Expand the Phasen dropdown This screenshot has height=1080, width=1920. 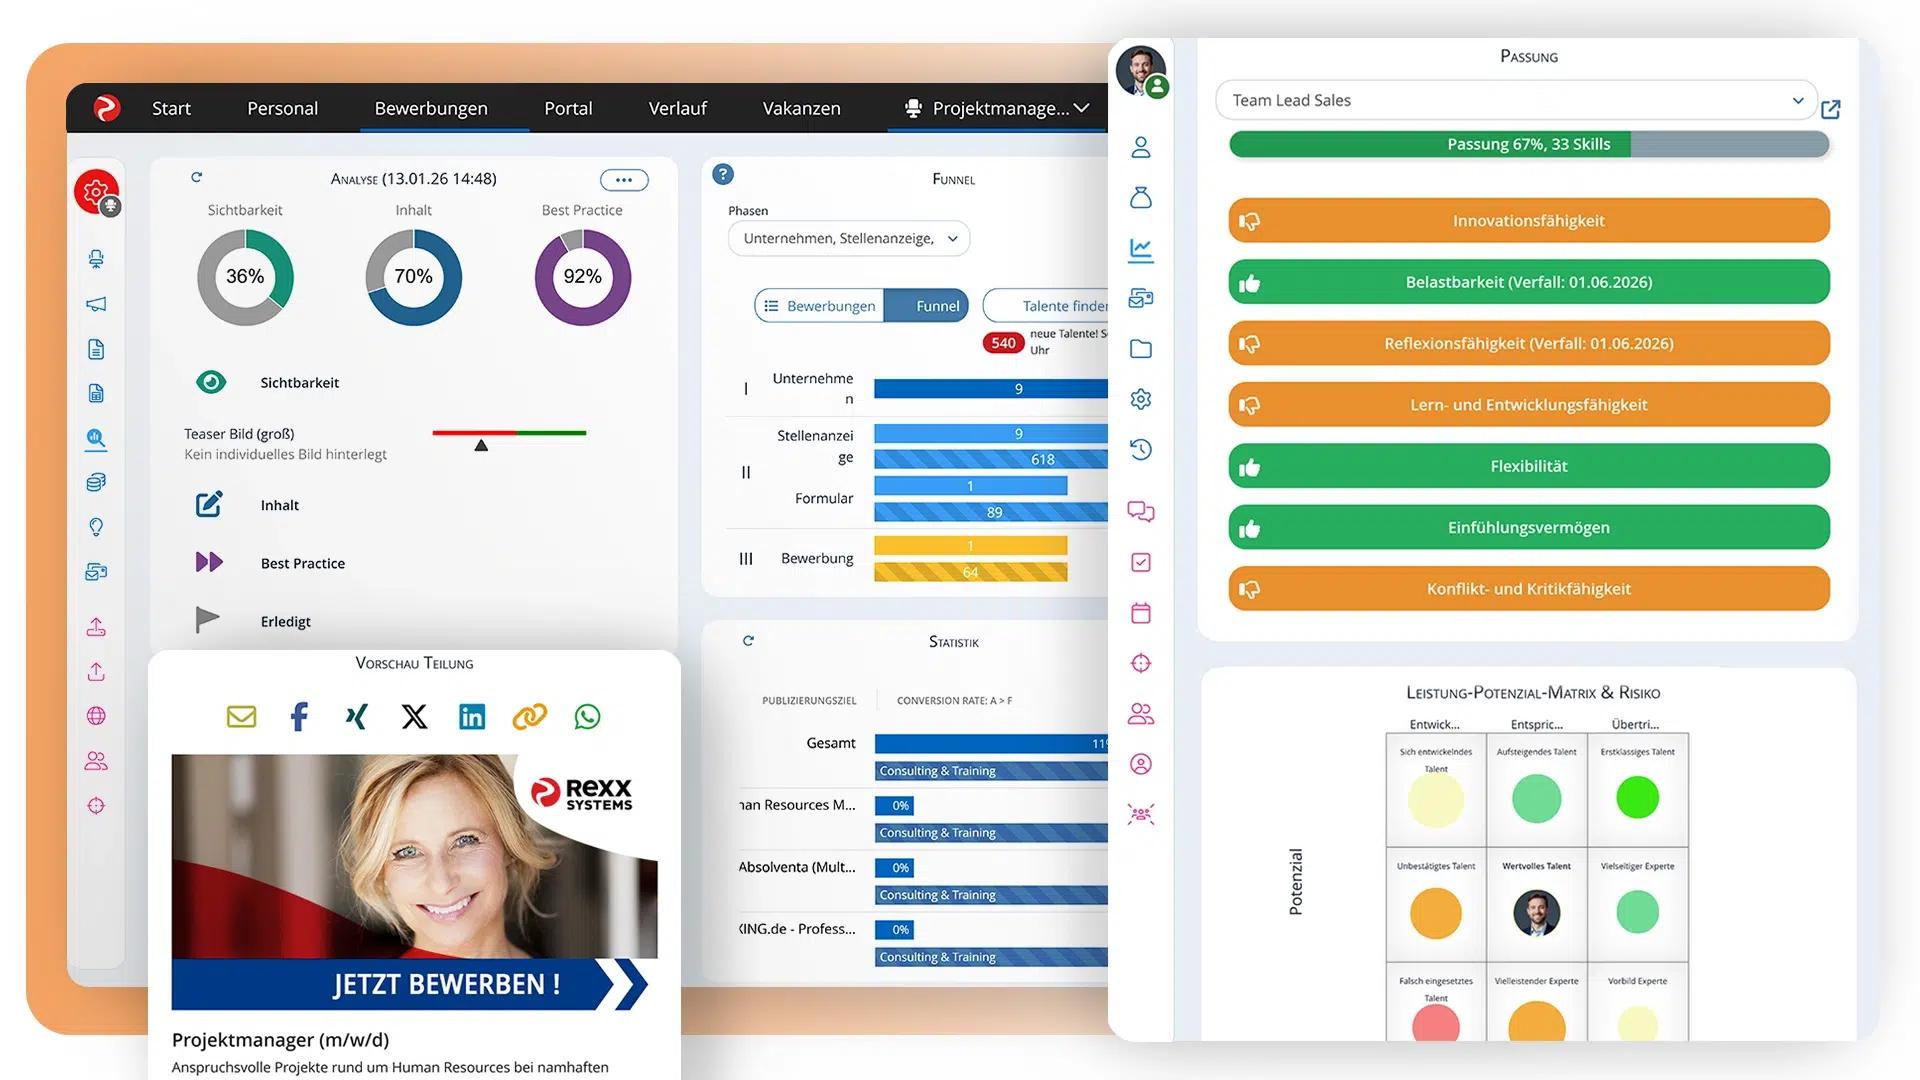[849, 238]
